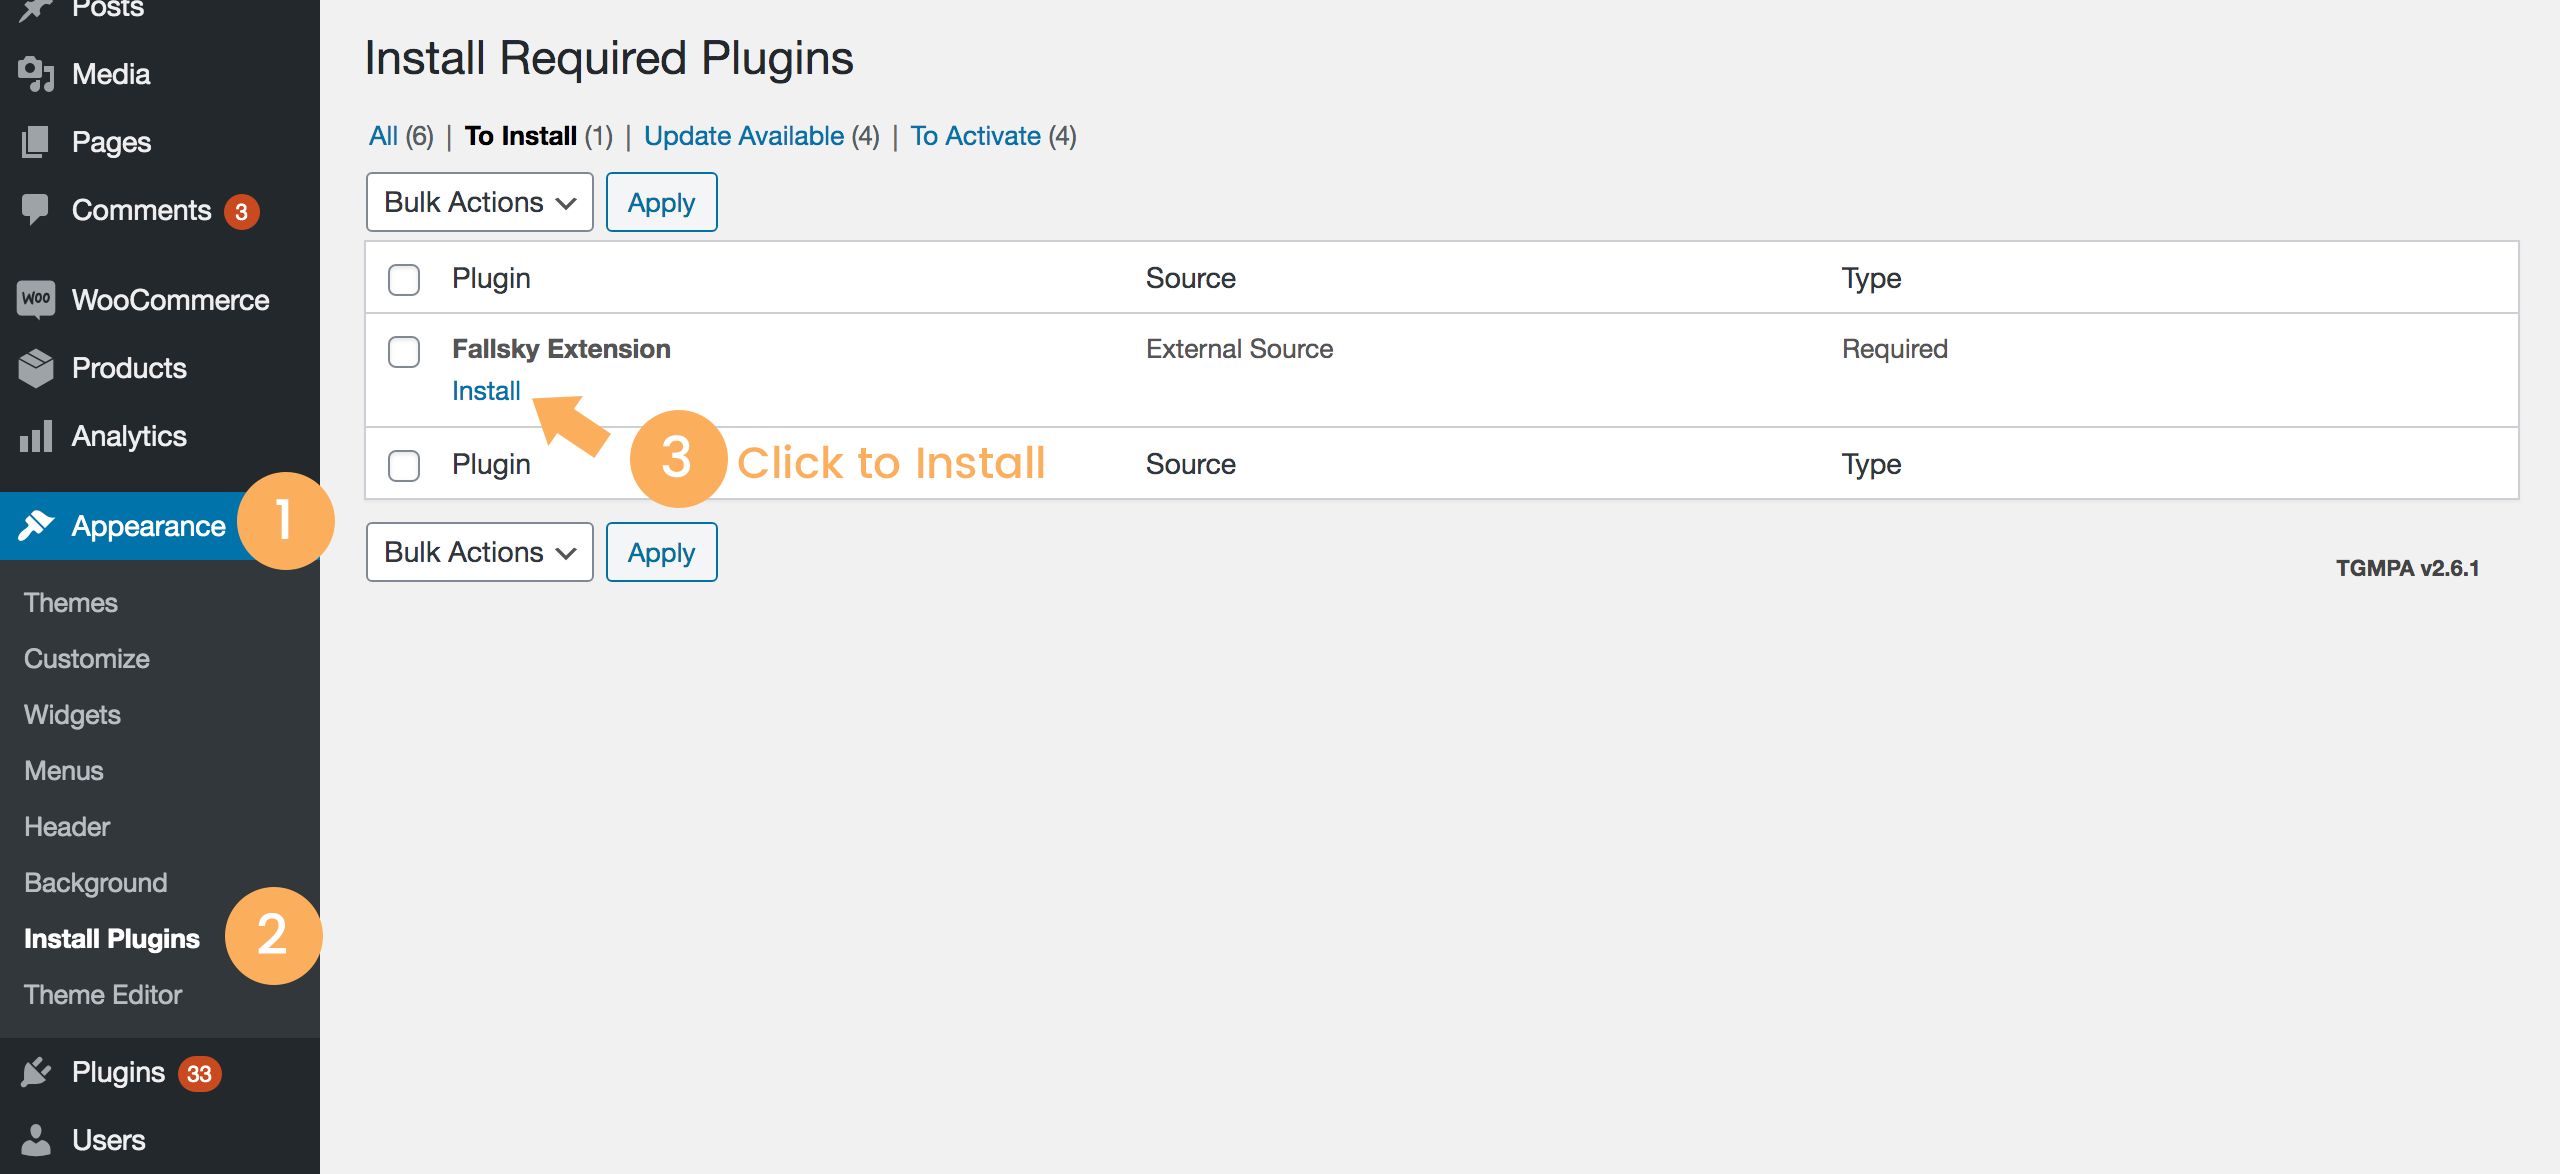Open Customize from the Appearance submenu

pyautogui.click(x=86, y=658)
